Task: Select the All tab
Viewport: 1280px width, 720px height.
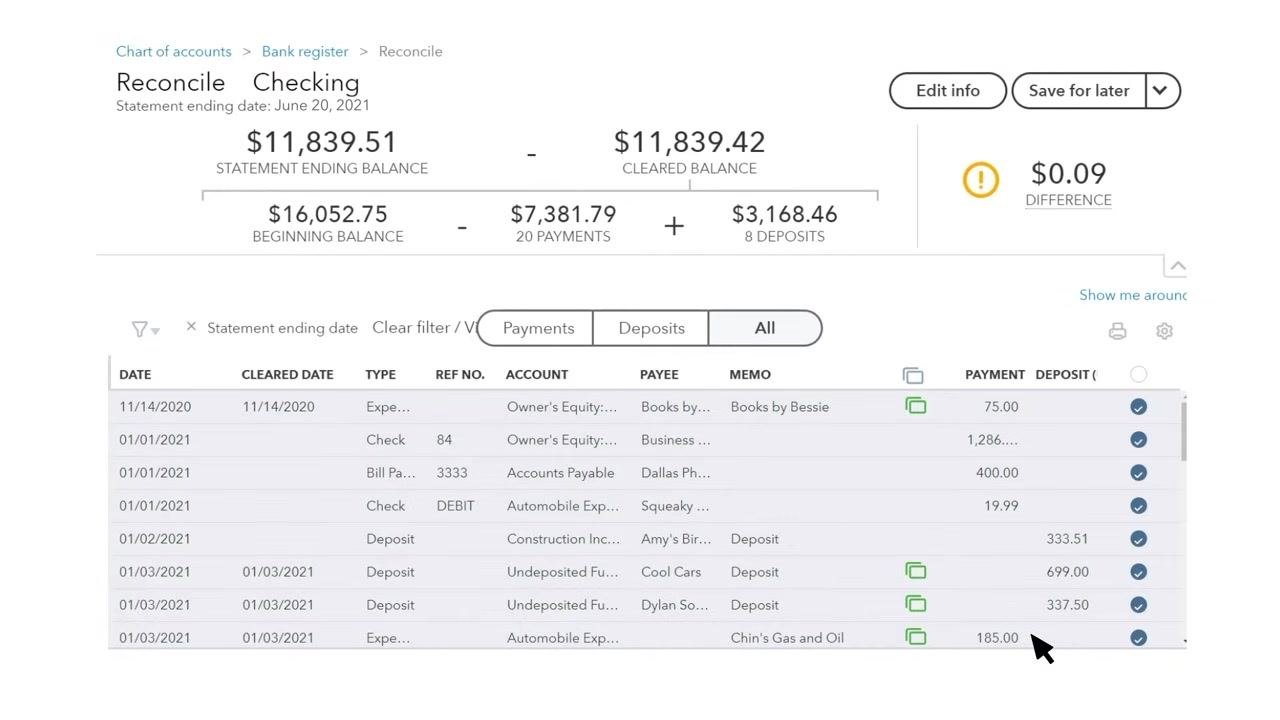Action: click(x=765, y=328)
